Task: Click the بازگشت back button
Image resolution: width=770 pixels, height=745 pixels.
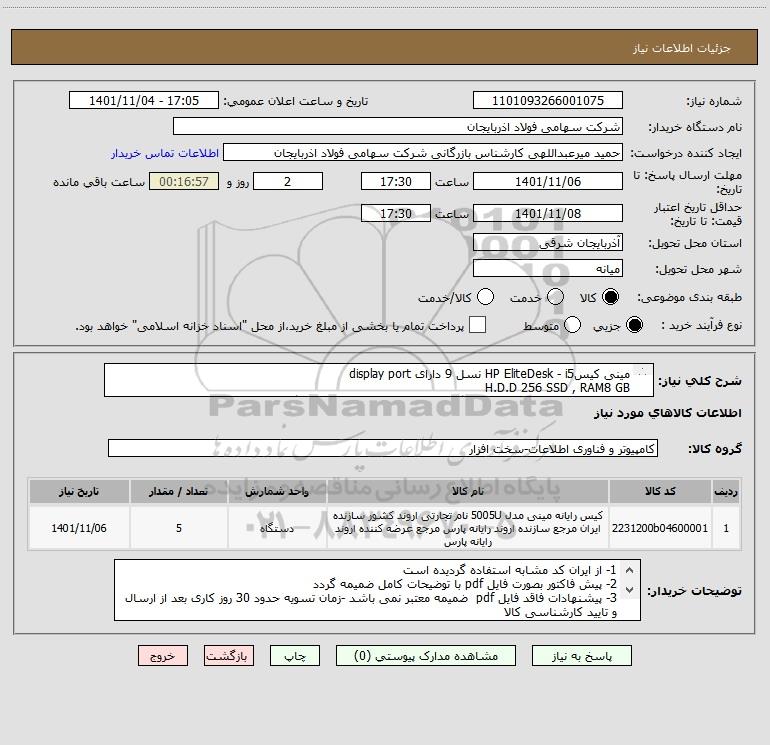Action: pyautogui.click(x=229, y=656)
